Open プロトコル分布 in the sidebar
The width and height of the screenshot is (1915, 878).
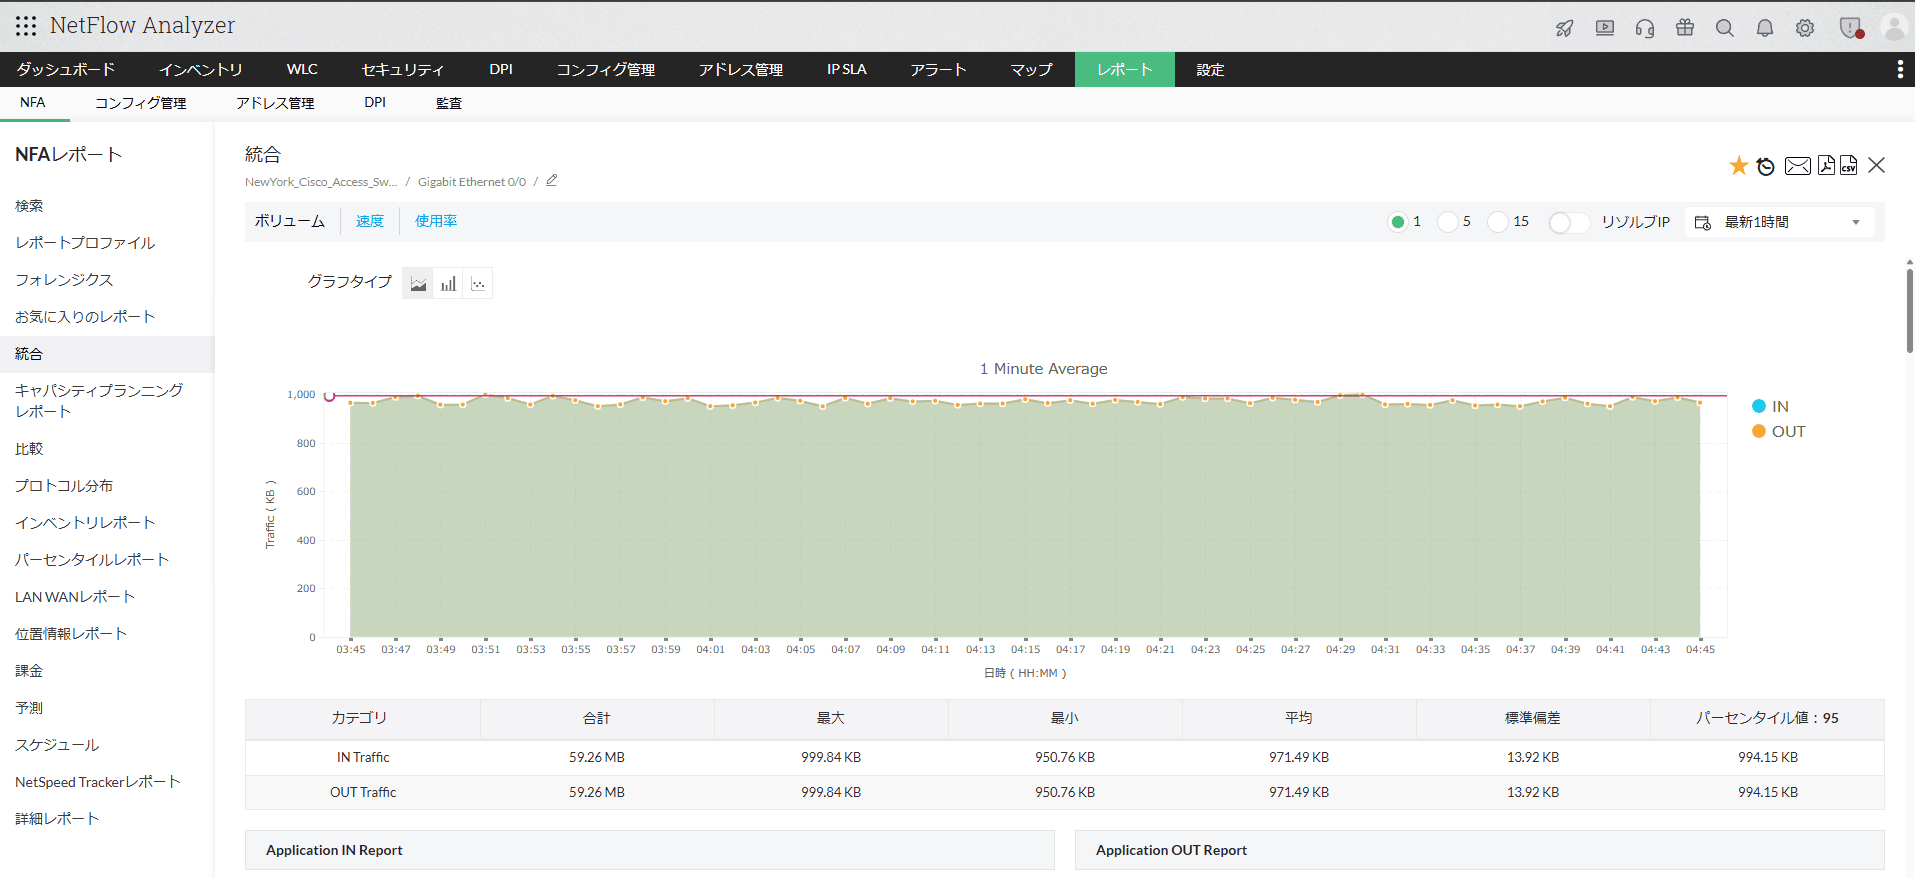click(64, 486)
